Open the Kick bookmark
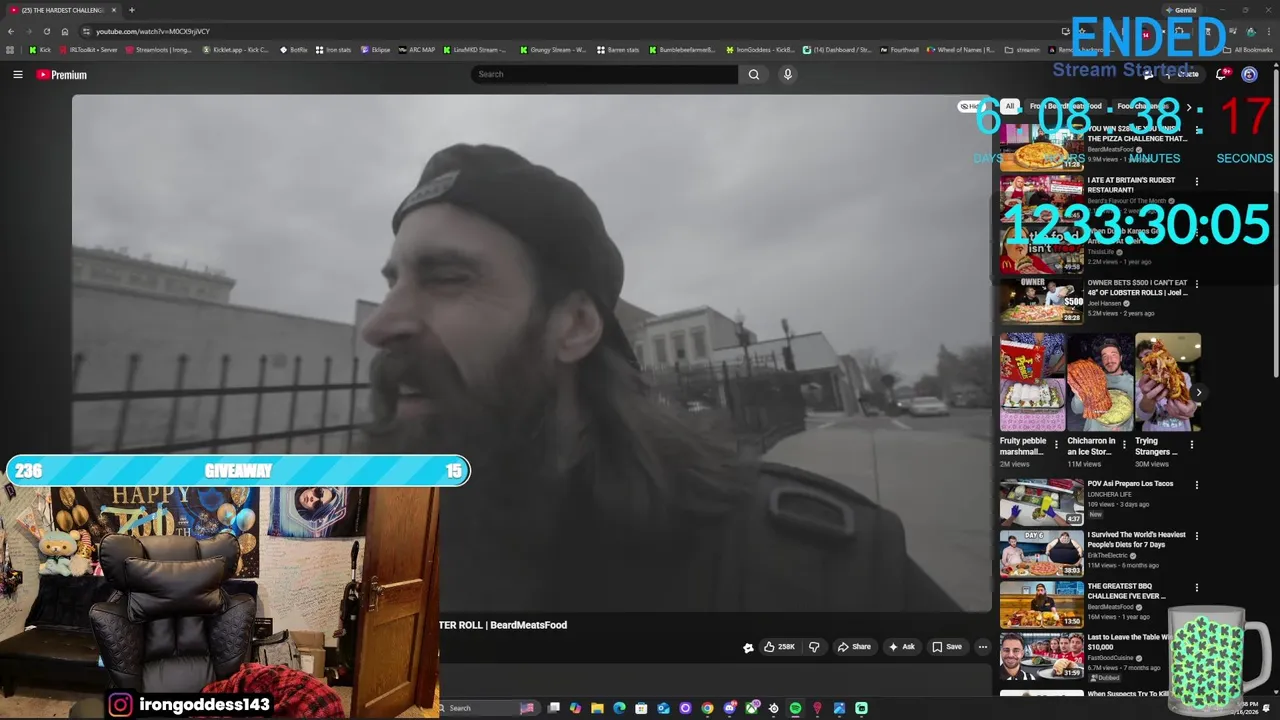The image size is (1280, 720). [40, 50]
